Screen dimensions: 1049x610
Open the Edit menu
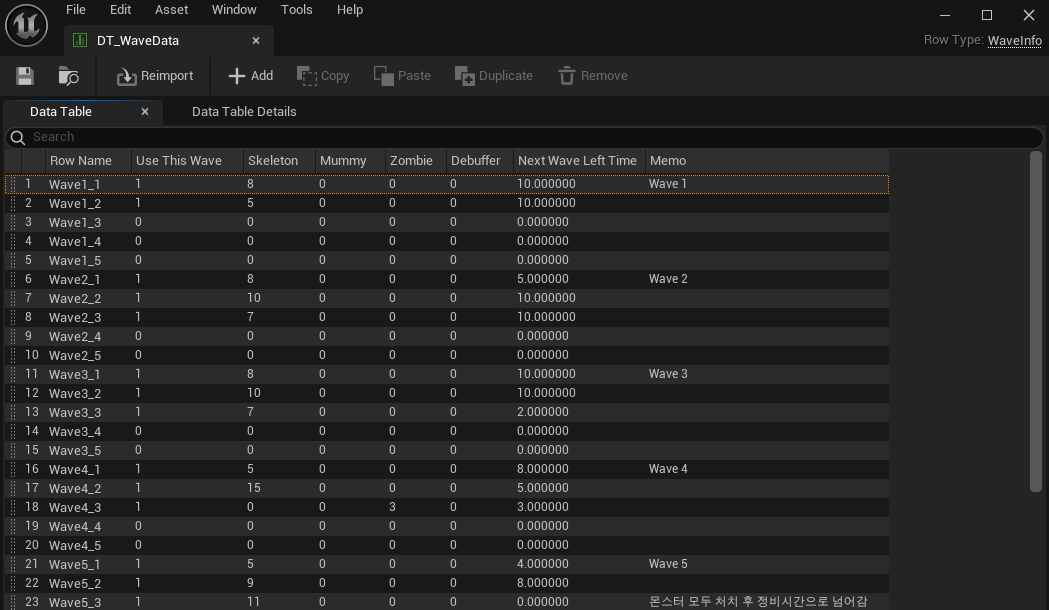click(x=120, y=9)
